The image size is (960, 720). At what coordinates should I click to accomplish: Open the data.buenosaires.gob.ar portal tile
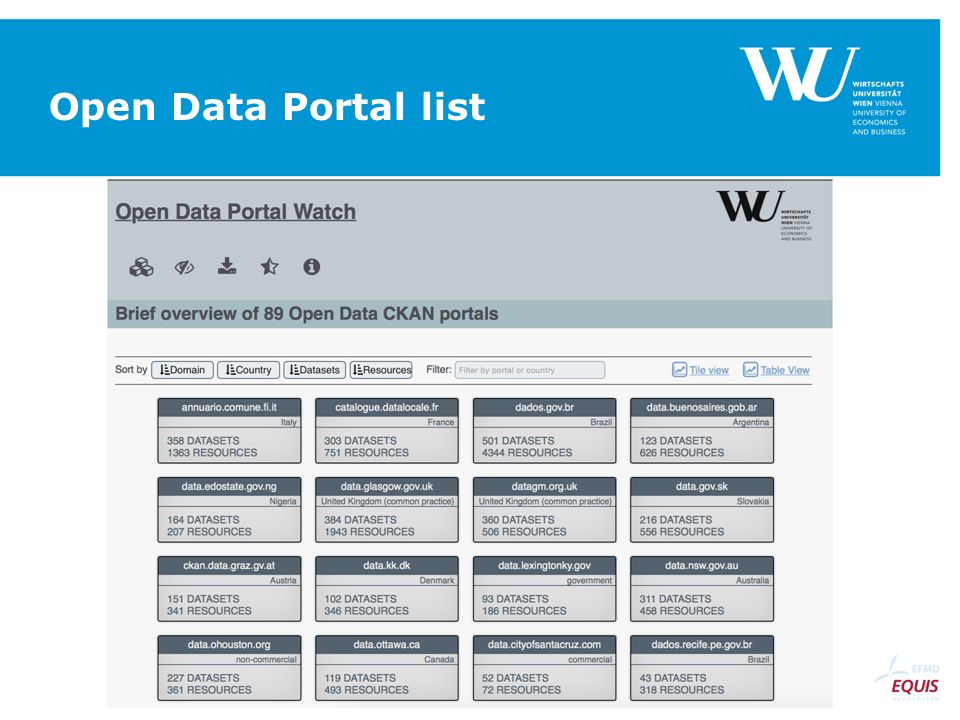tap(702, 430)
